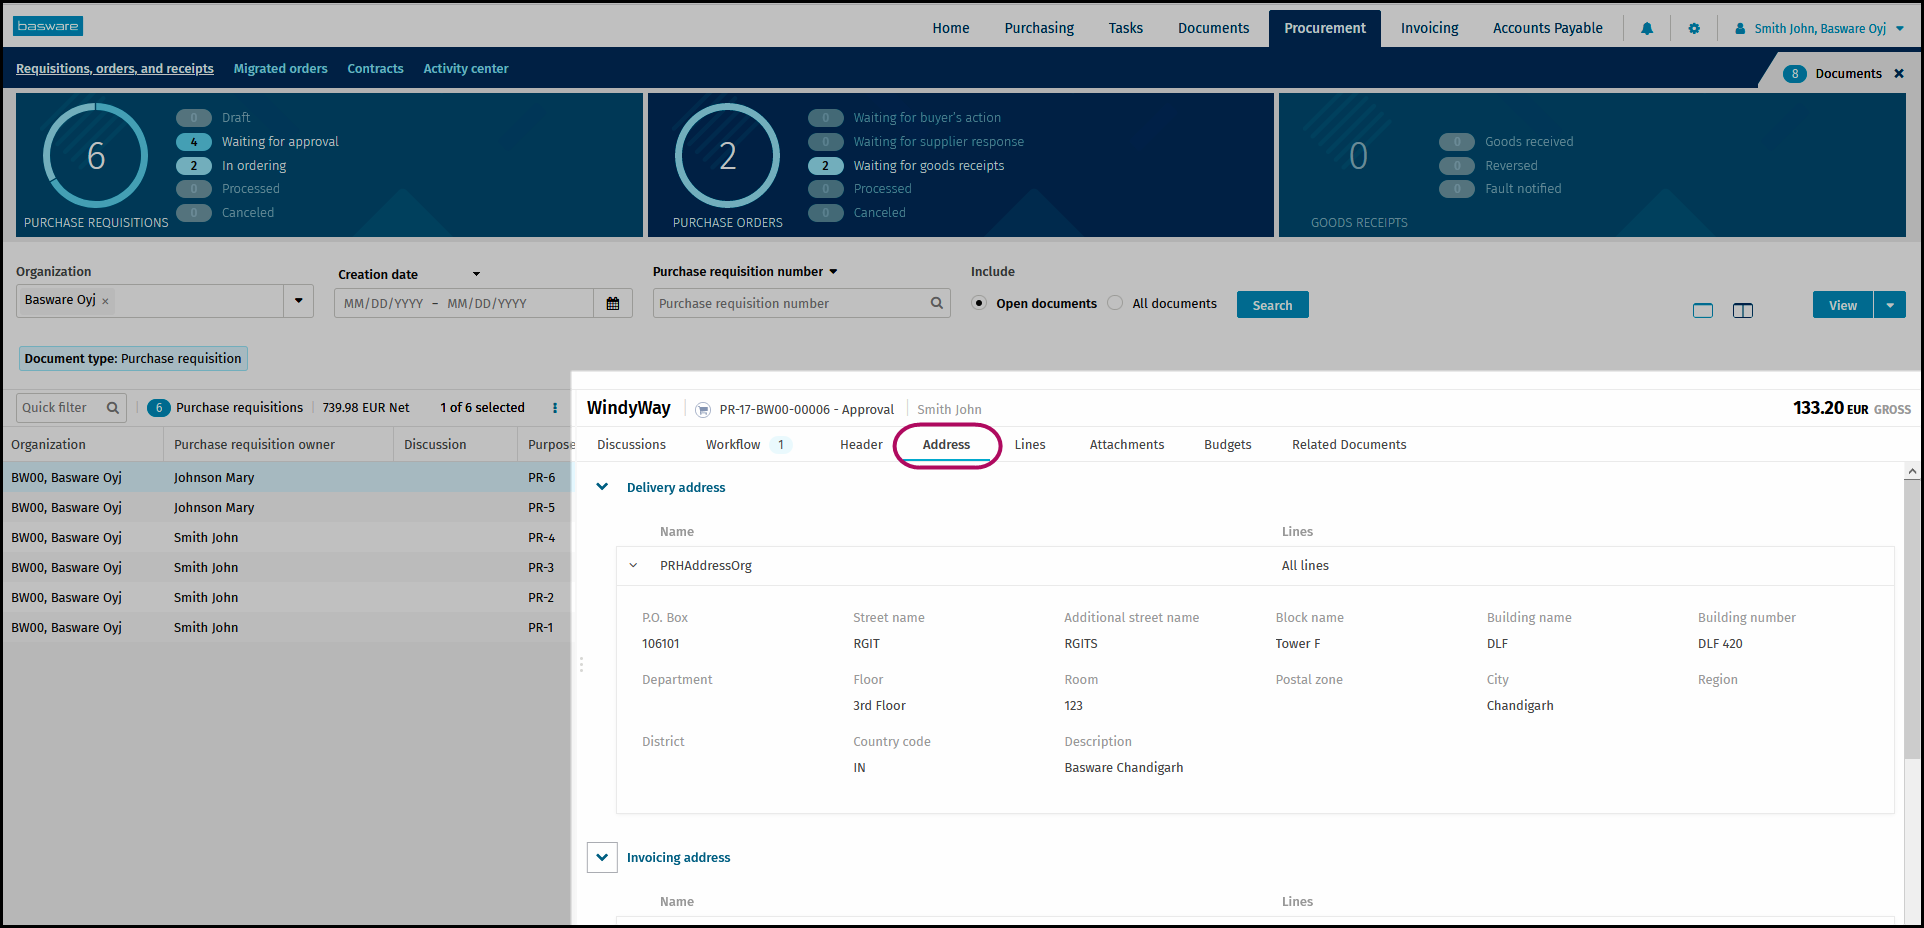Screen dimensions: 1924x928
Task: Select the Address tab
Action: [x=946, y=444]
